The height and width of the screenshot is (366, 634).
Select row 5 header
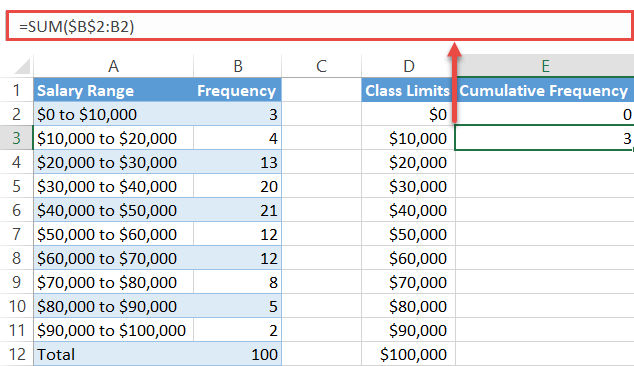pos(17,186)
